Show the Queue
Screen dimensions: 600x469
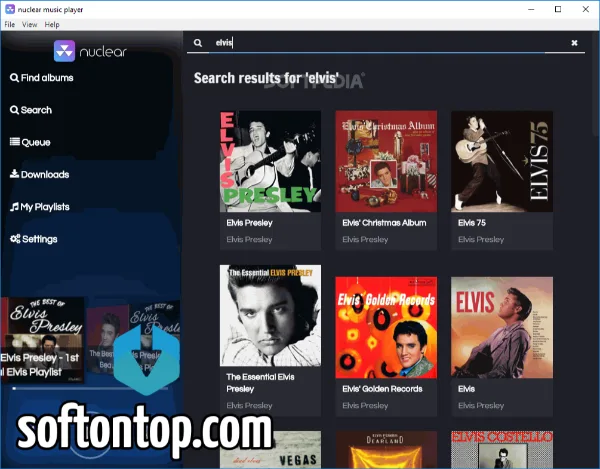point(30,142)
